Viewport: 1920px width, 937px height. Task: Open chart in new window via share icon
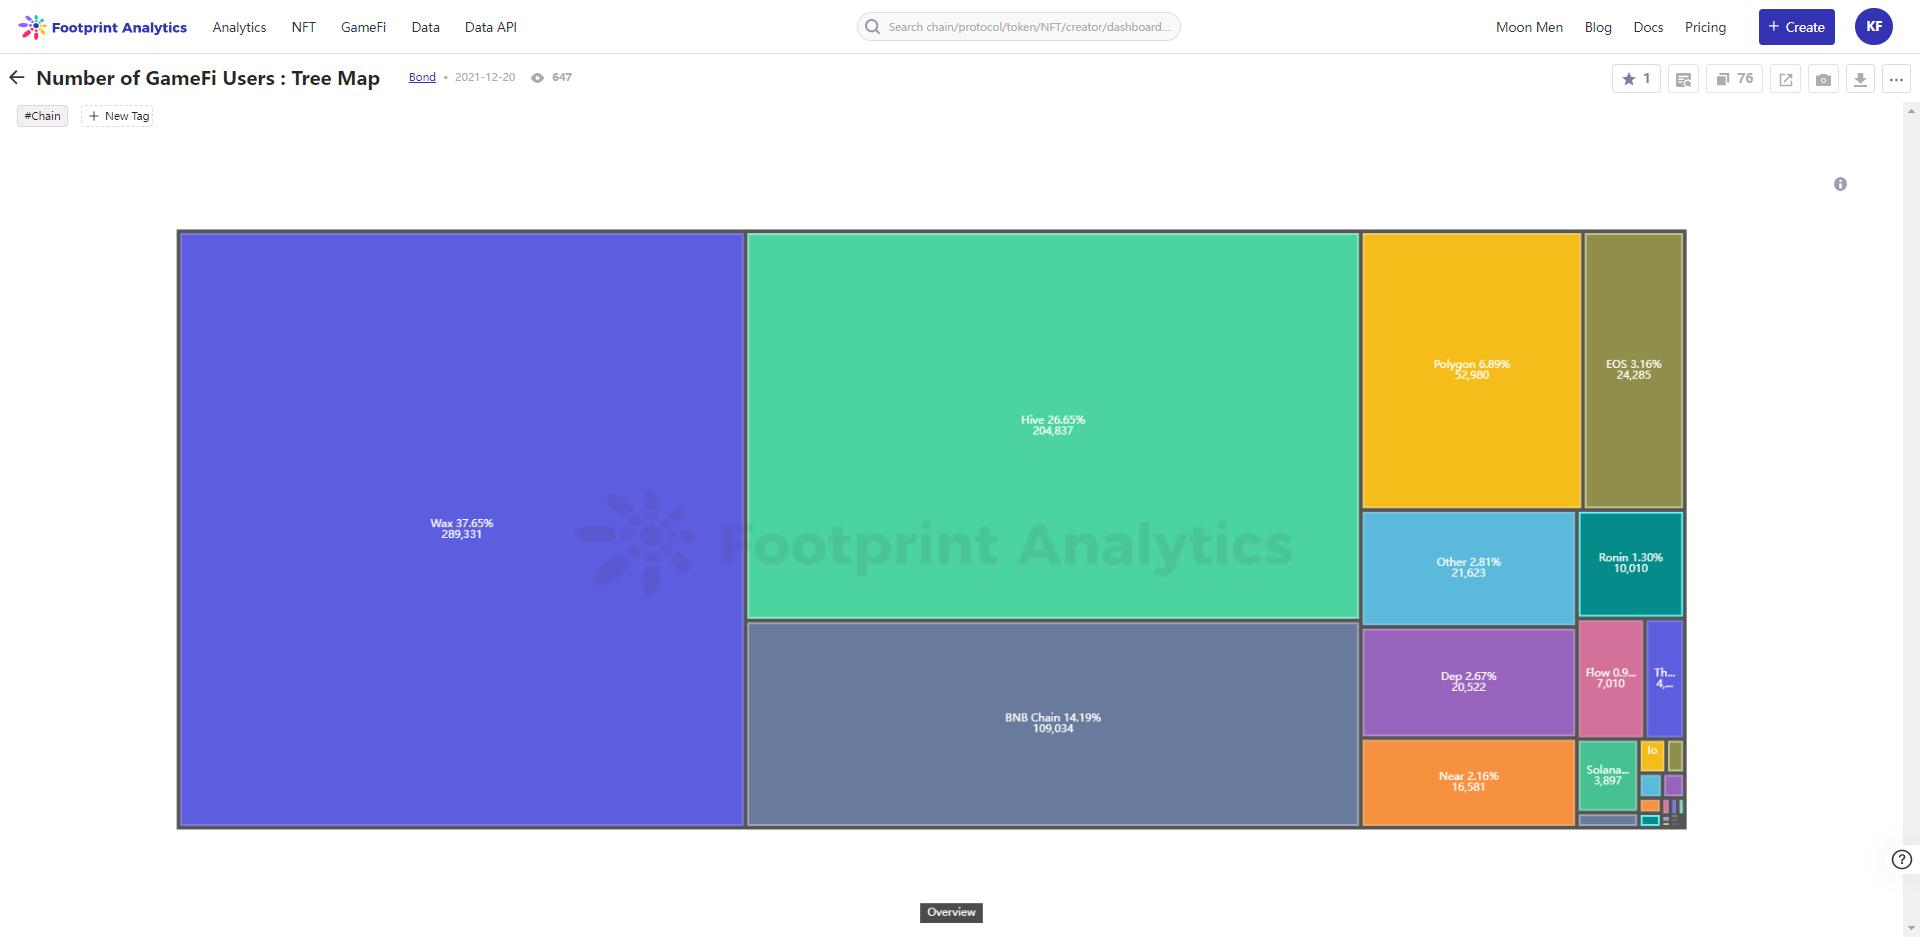coord(1785,79)
